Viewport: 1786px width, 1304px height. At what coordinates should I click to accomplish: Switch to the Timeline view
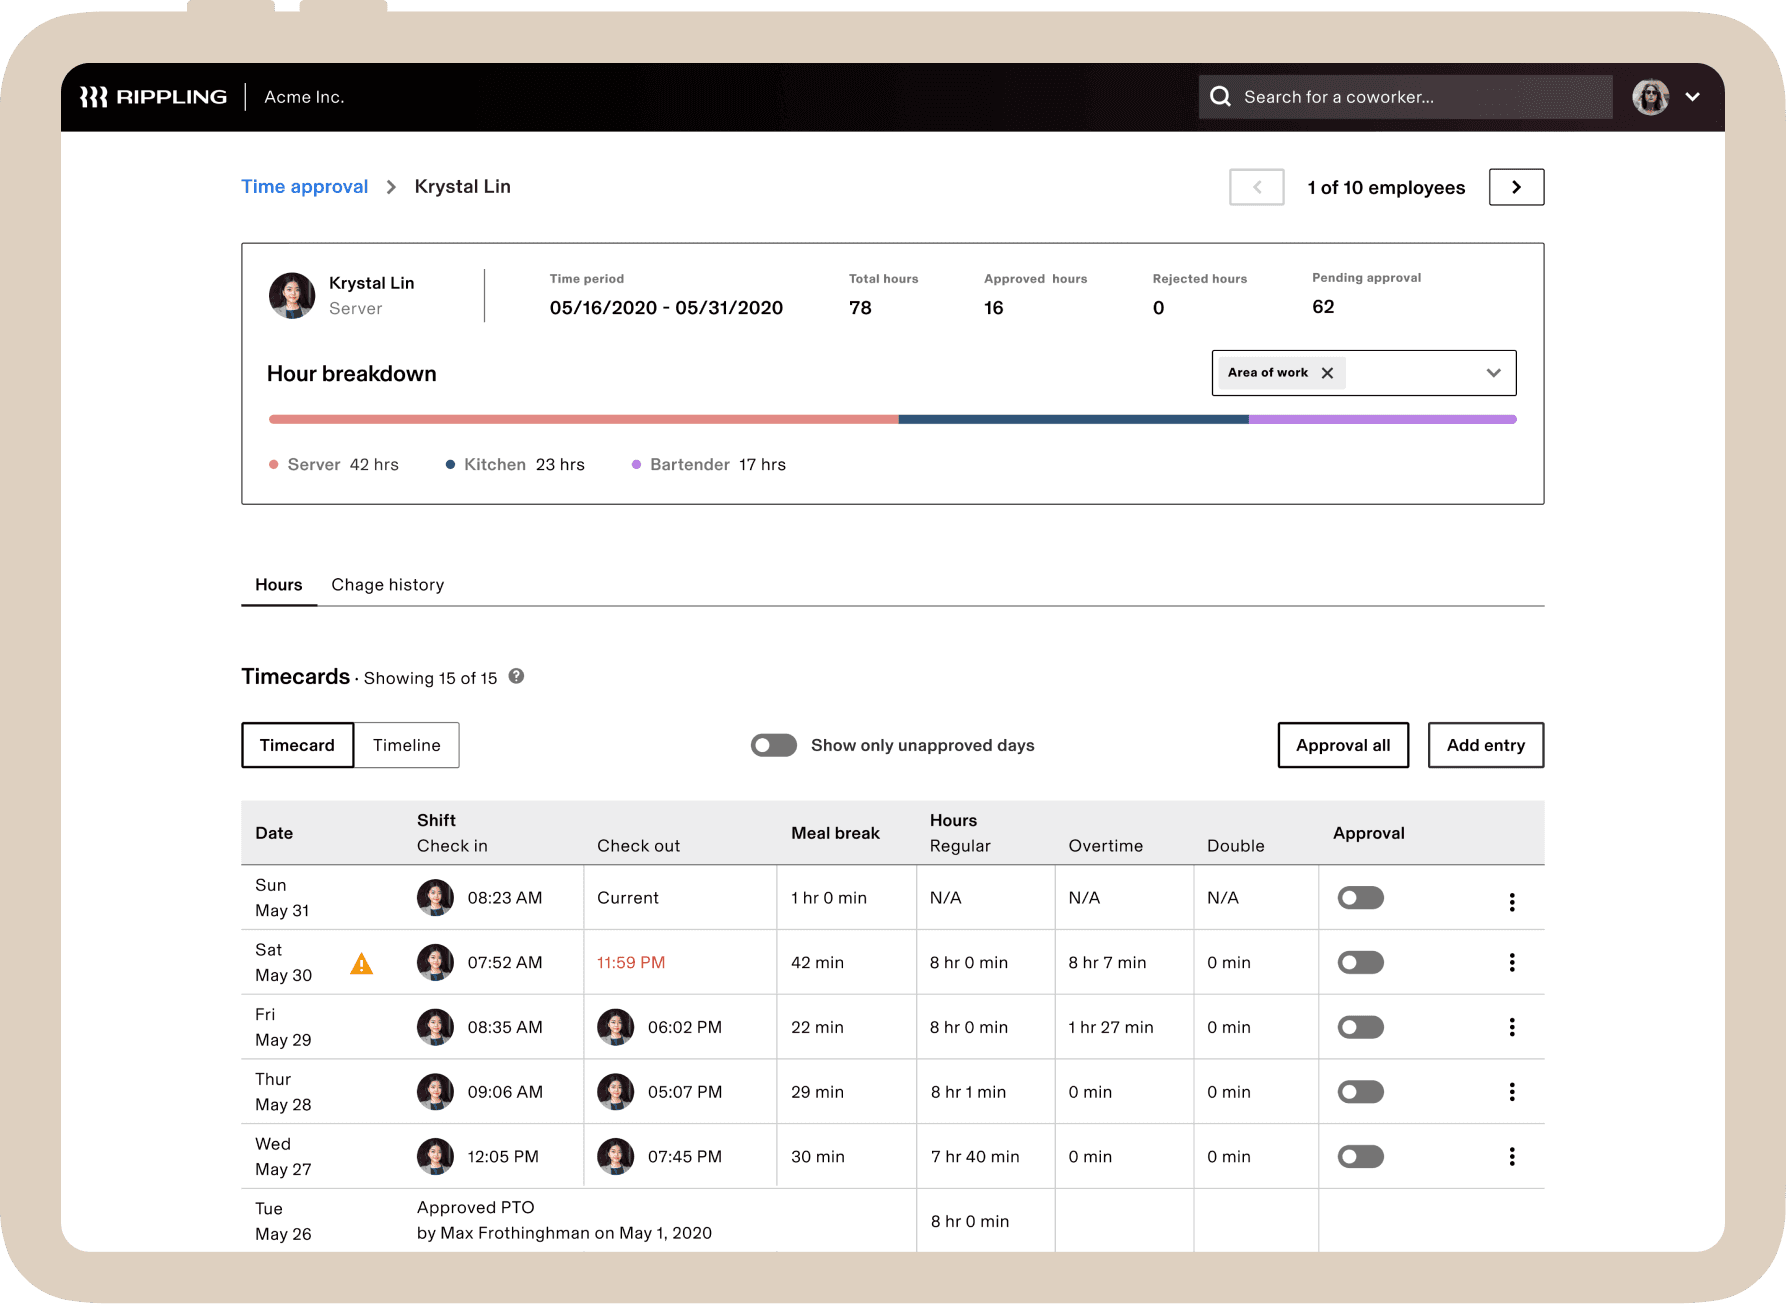click(x=406, y=745)
